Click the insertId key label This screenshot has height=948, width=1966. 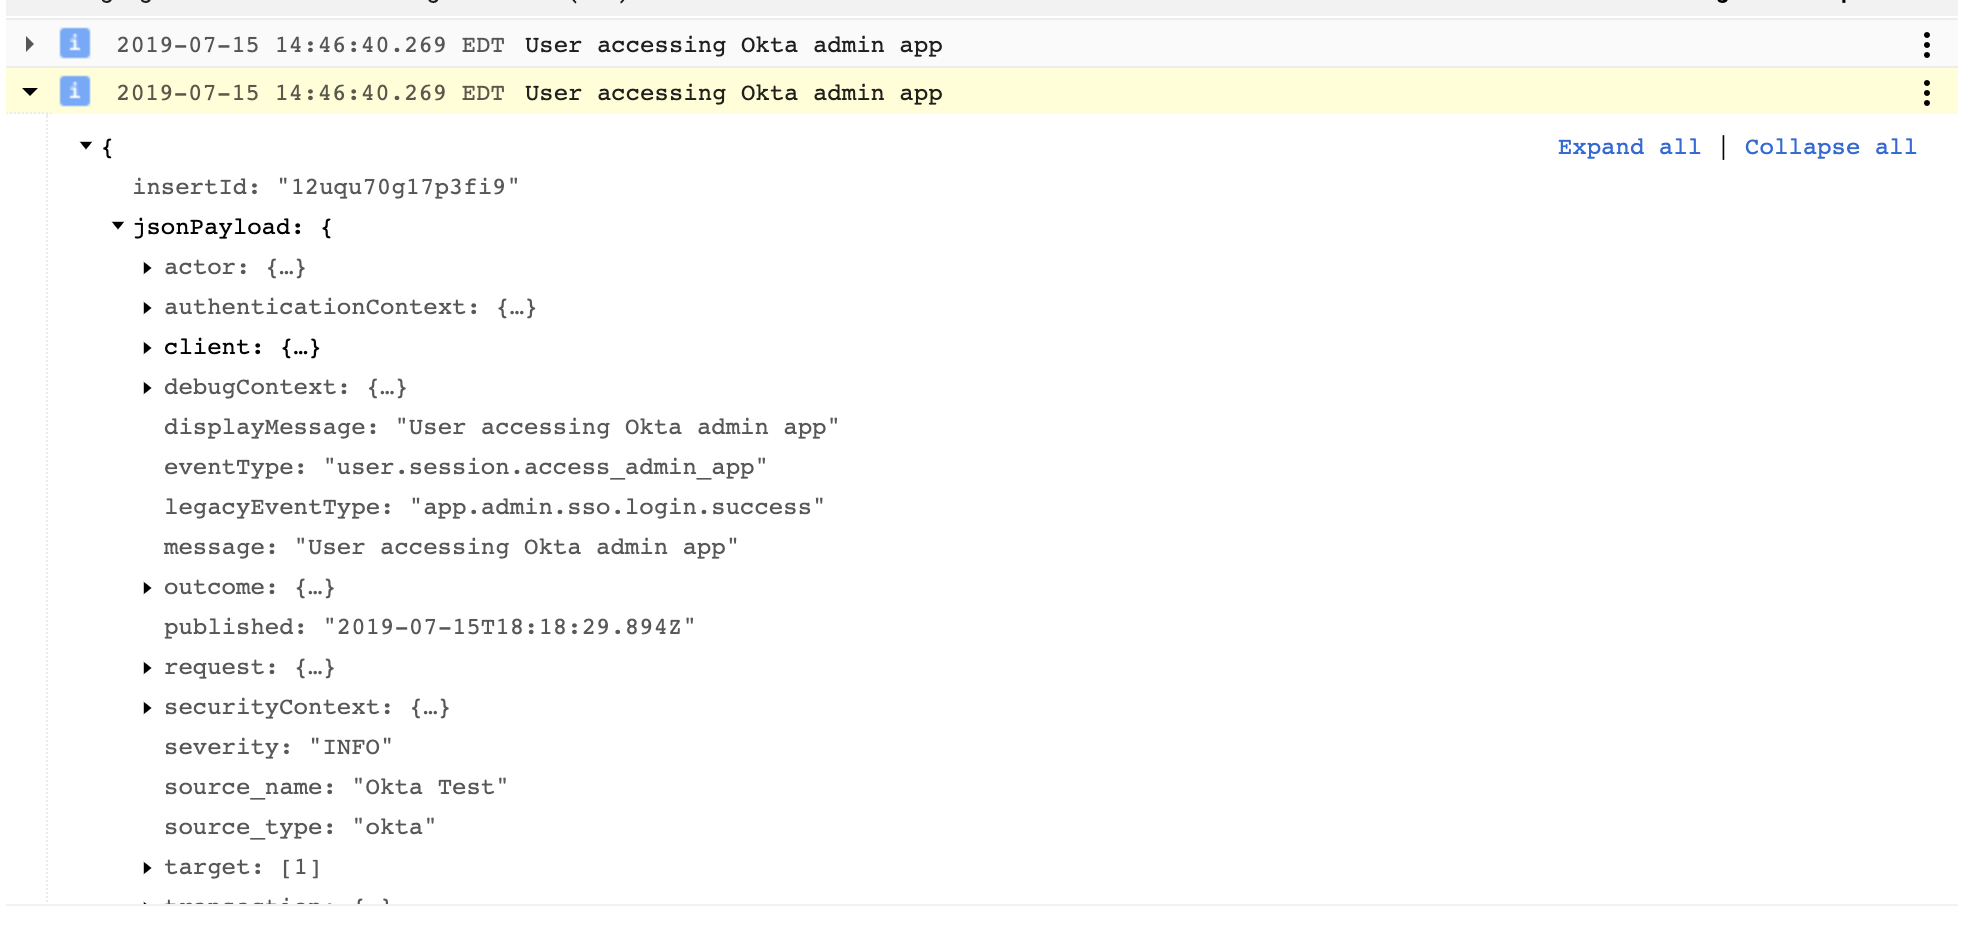196,187
